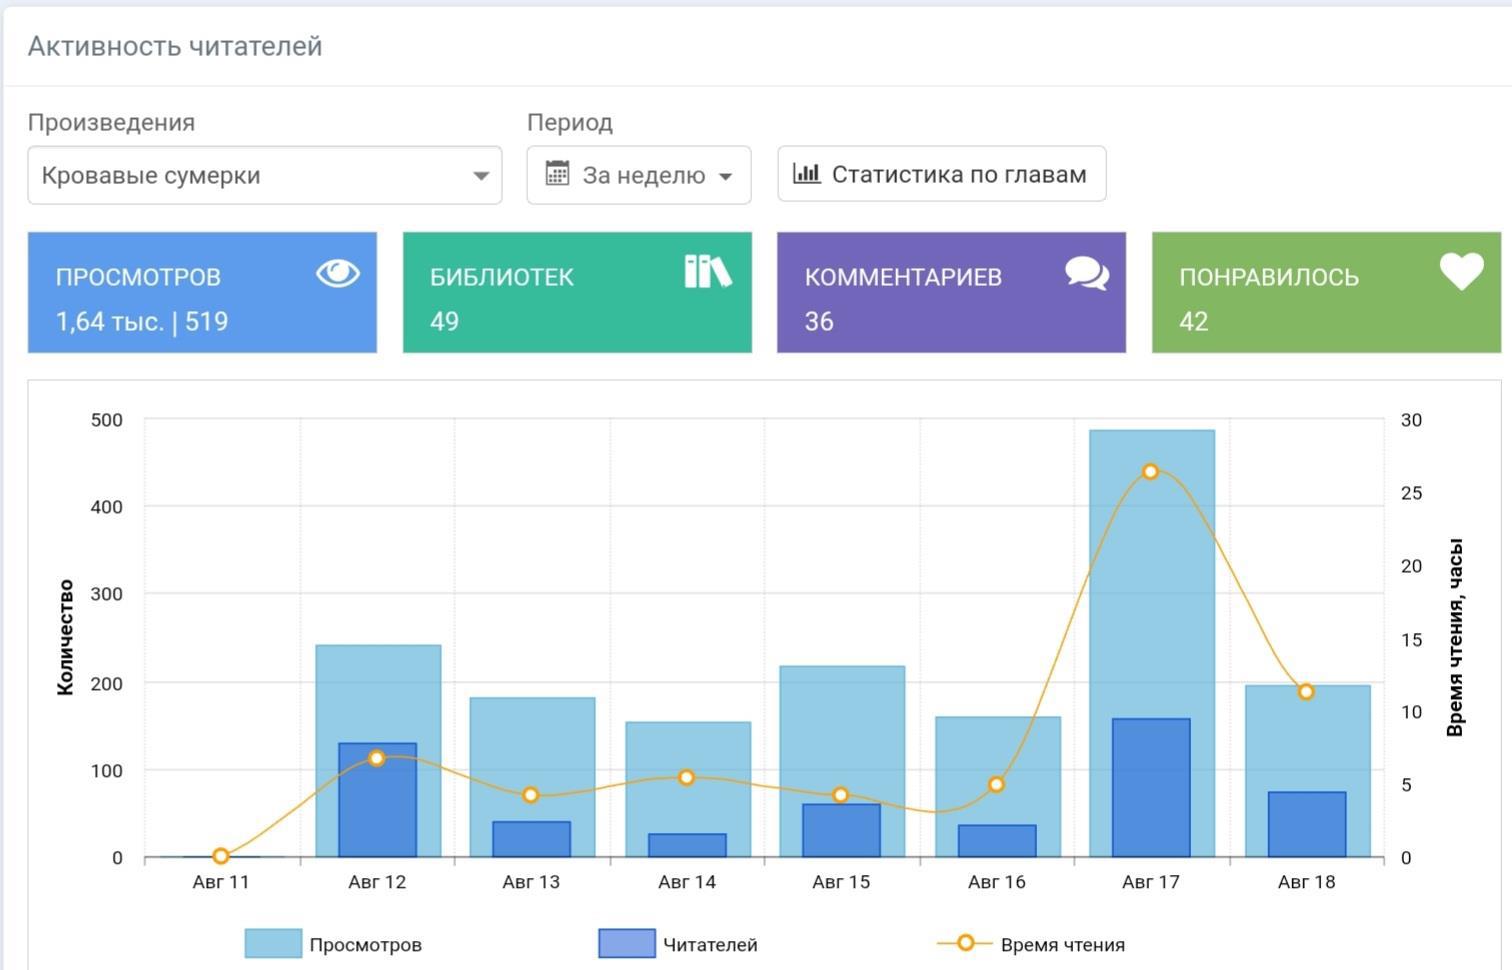Expand the За неделю period dropdown
The image size is (1512, 970).
point(639,176)
